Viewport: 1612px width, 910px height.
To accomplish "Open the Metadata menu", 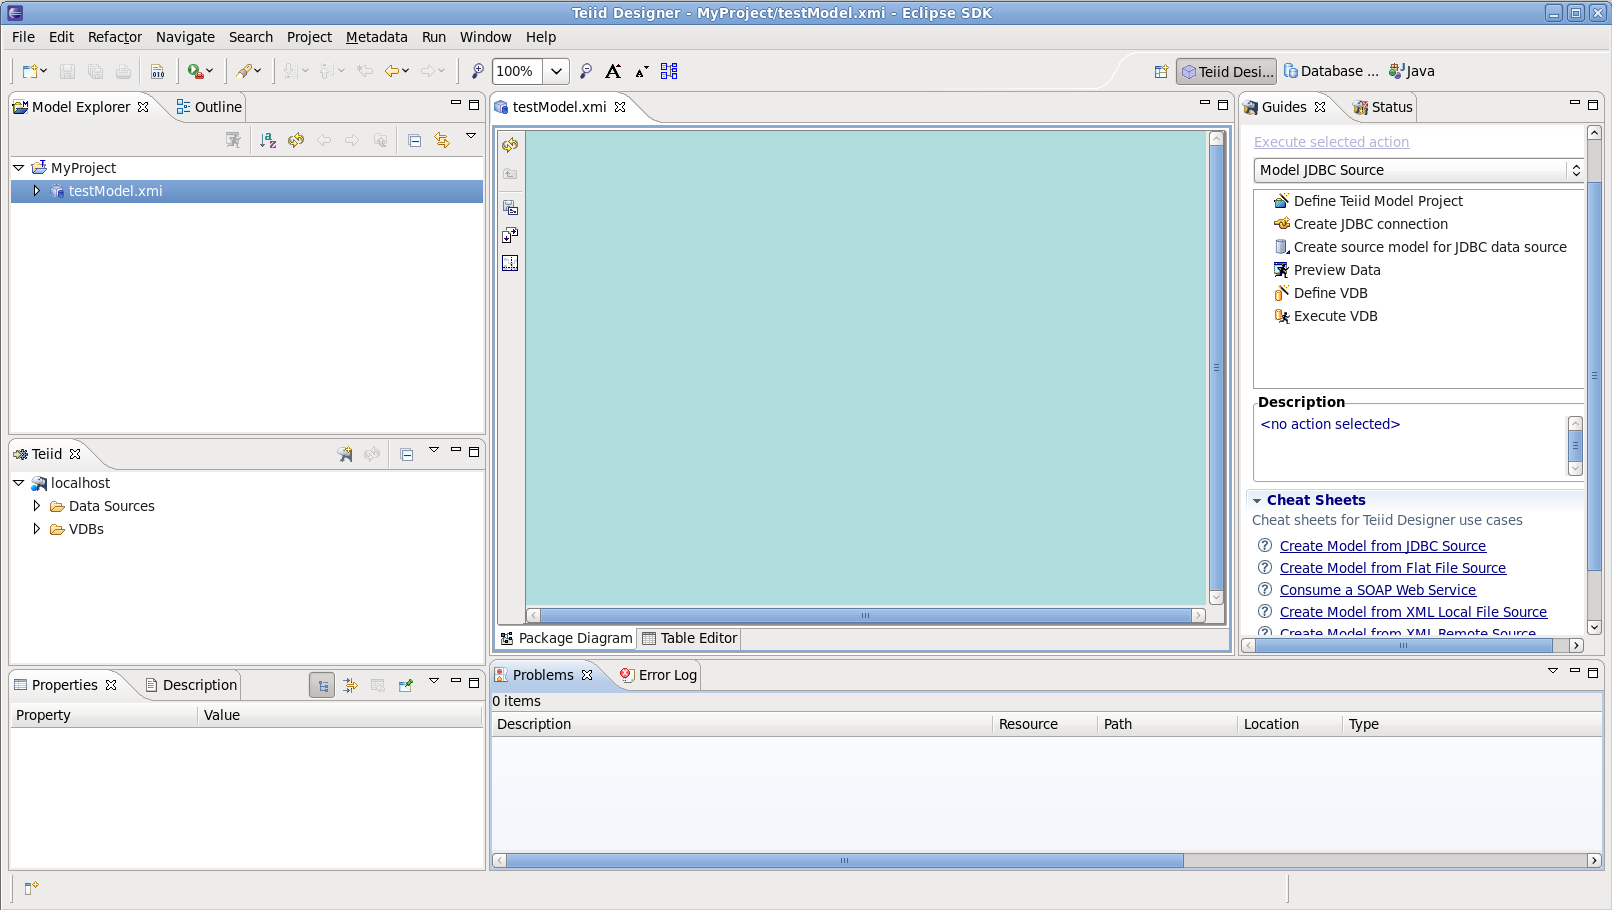I will [x=377, y=37].
